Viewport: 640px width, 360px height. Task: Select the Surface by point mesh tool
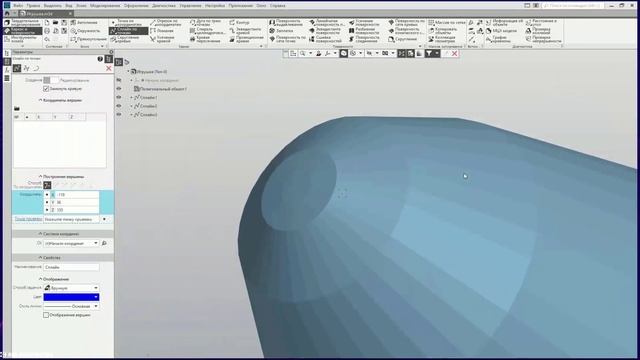click(x=287, y=39)
